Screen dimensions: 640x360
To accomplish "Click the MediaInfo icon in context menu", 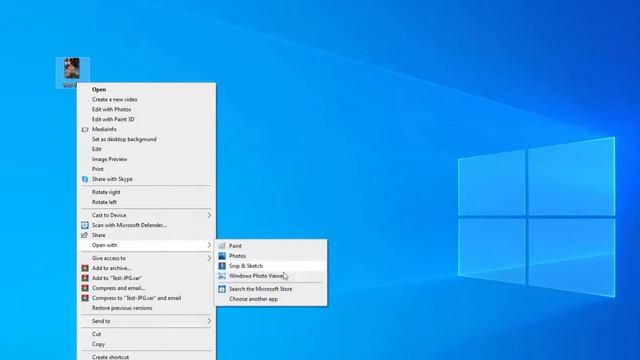I will coord(85,129).
